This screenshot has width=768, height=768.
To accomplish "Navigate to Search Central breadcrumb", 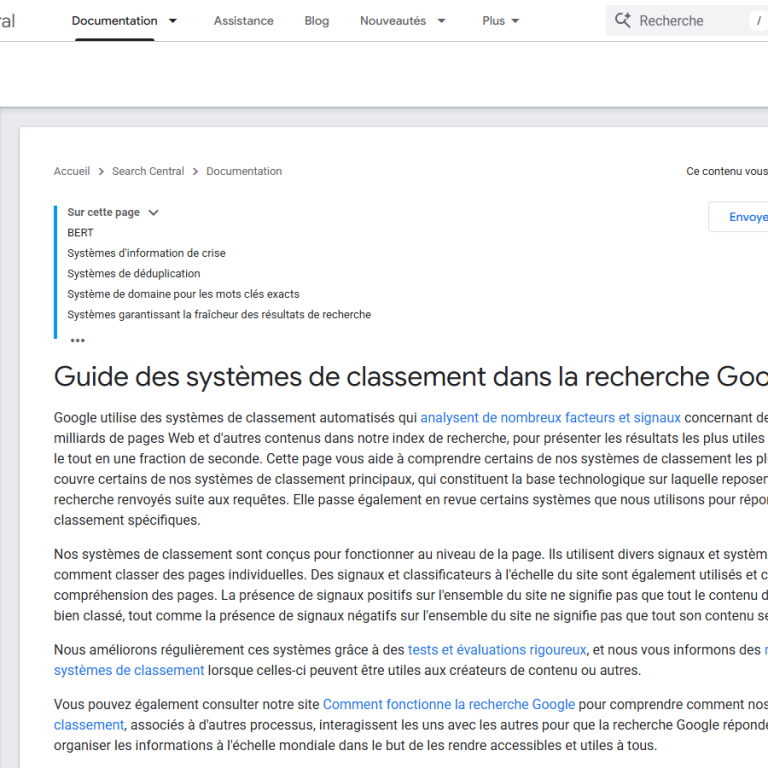I will [x=148, y=171].
